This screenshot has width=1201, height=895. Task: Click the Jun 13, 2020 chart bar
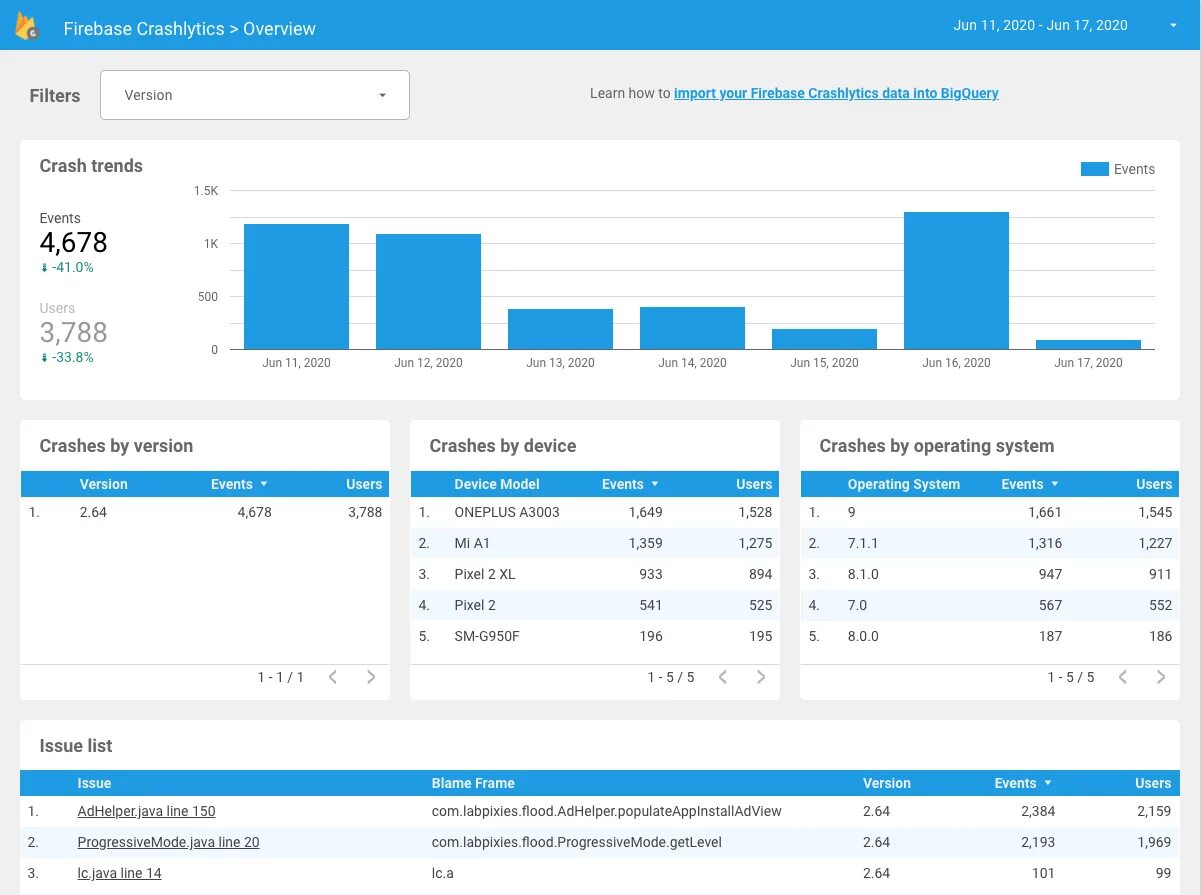[560, 329]
